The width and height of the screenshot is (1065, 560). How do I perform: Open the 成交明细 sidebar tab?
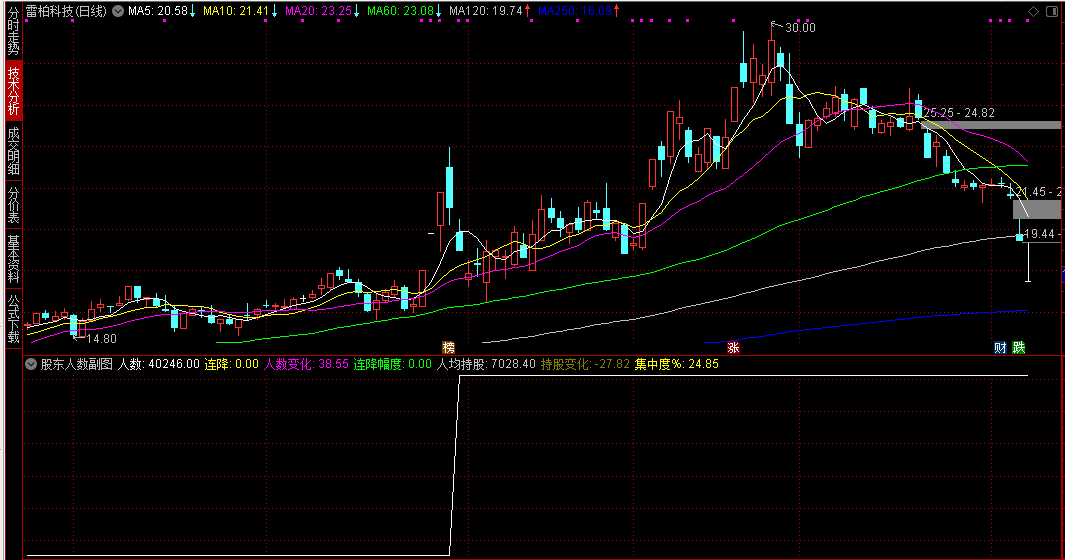tap(13, 151)
